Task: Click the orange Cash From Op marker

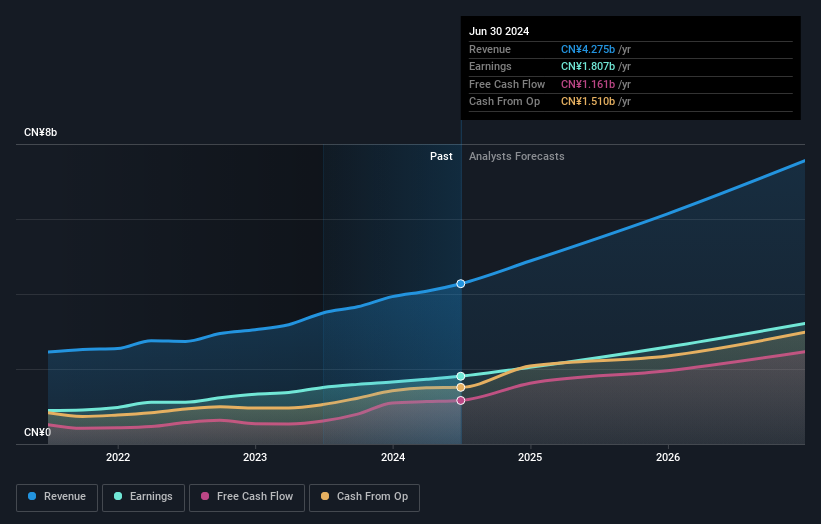Action: (461, 387)
